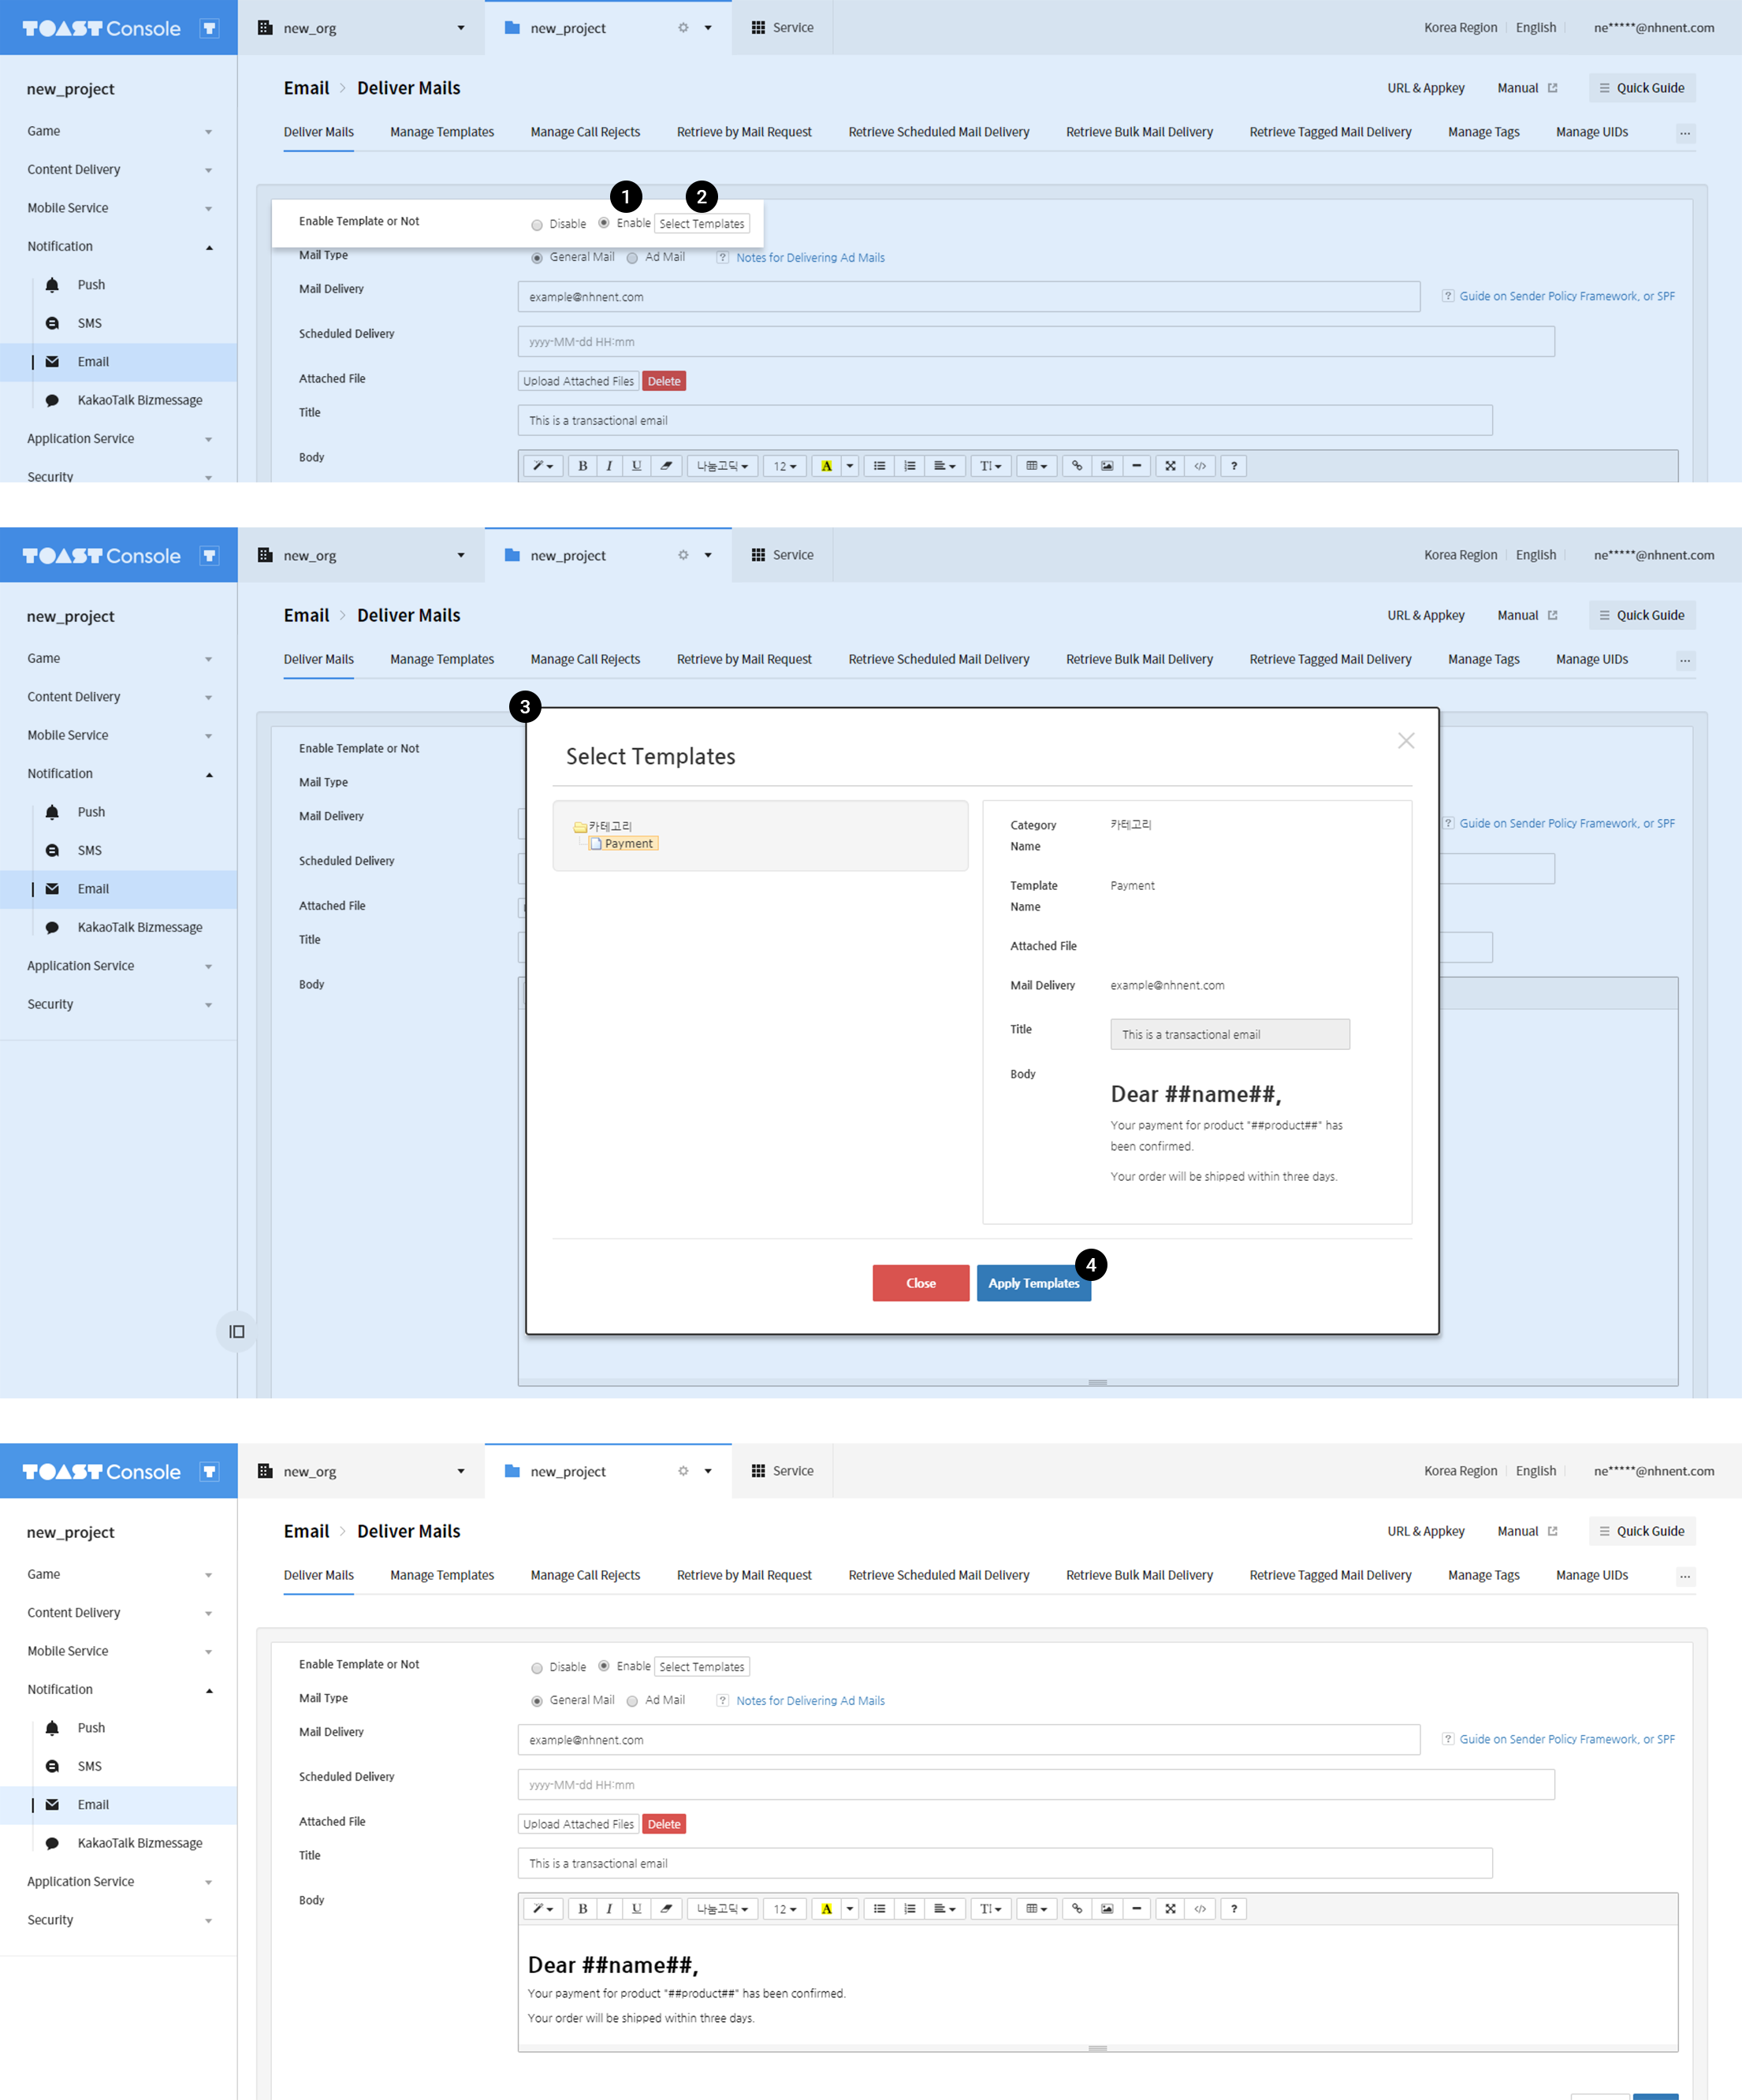The image size is (1742, 2100).
Task: Click the fullscreen icon in the editor with body text
Action: pos(1169,1908)
